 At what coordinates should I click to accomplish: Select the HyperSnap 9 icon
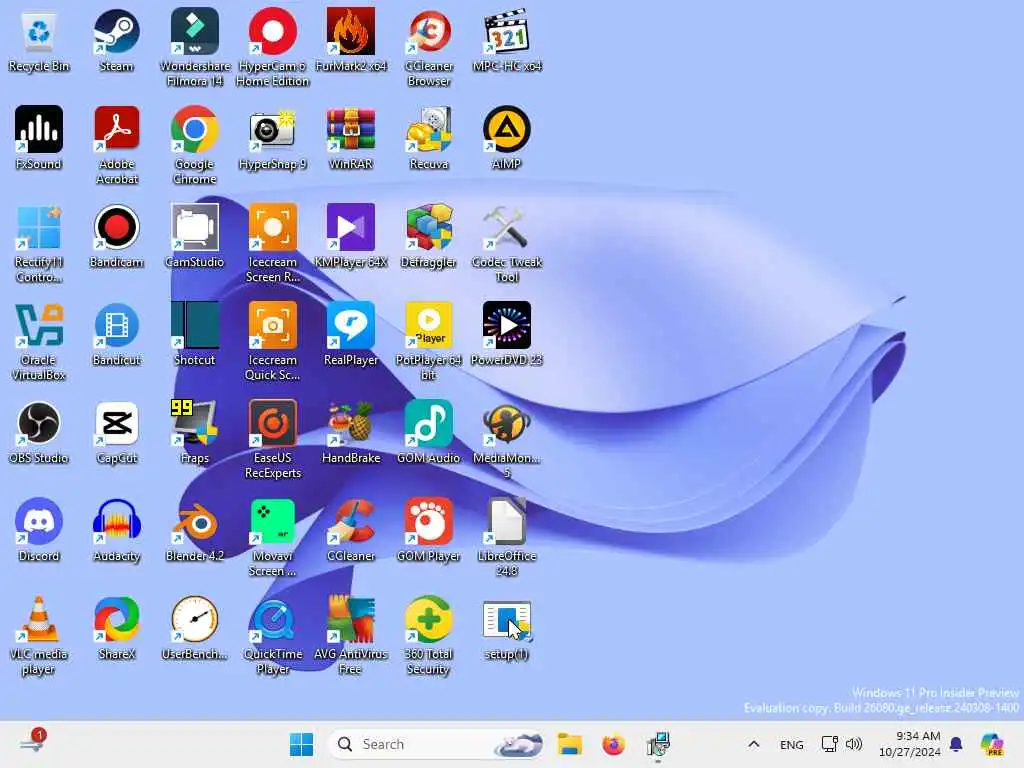(272, 139)
